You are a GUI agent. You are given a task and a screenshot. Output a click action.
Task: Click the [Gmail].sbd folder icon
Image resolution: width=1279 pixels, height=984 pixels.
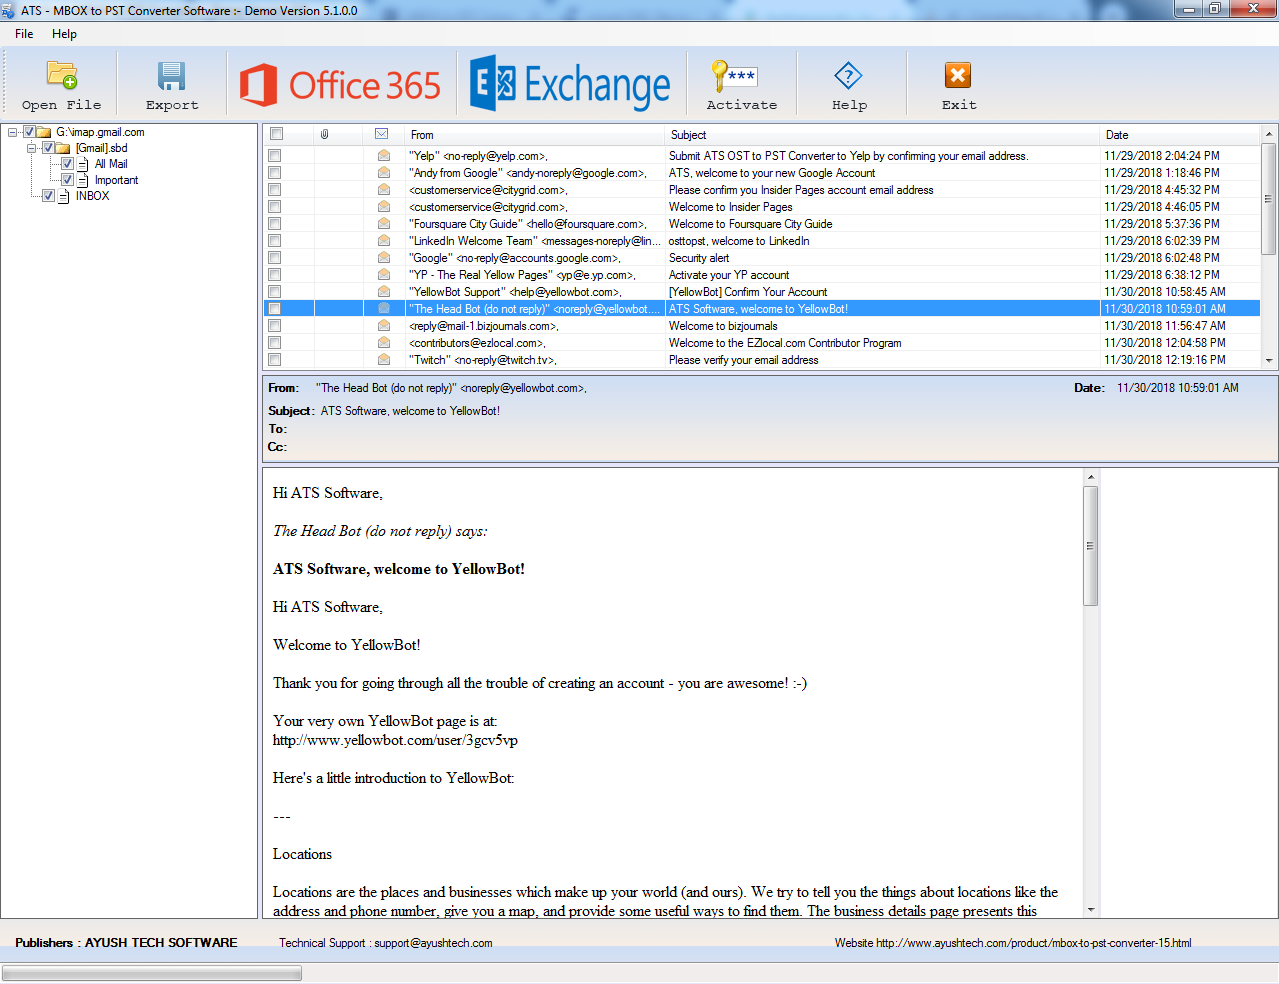coord(63,148)
